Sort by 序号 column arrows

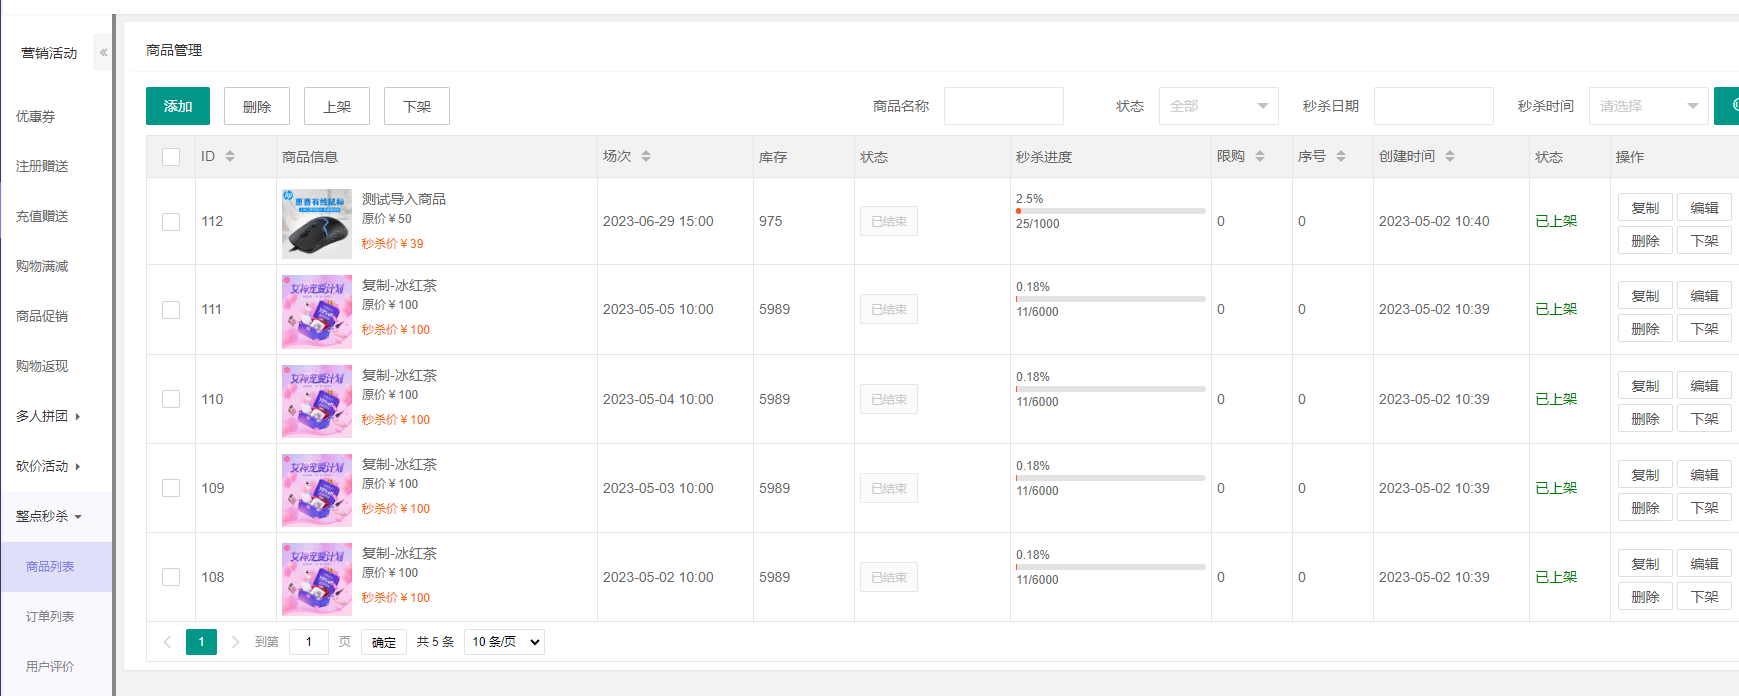1341,156
